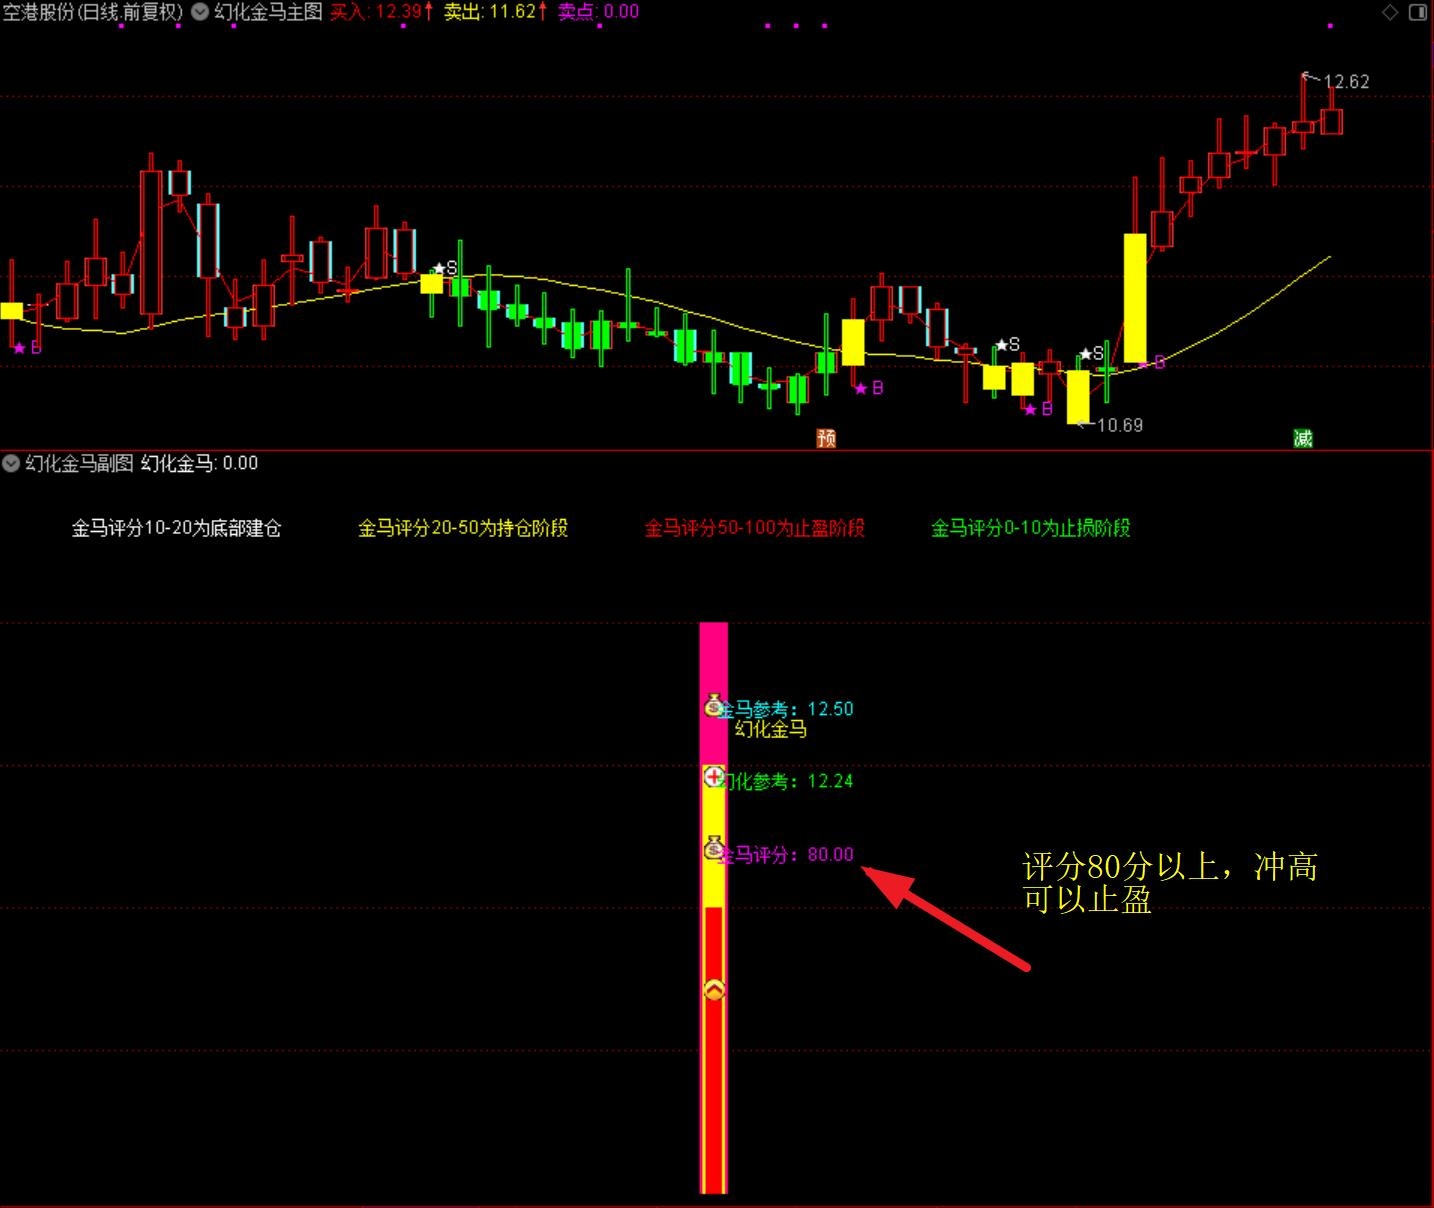Click the diamond icon at top right
Image resolution: width=1434 pixels, height=1208 pixels.
click(x=1390, y=12)
